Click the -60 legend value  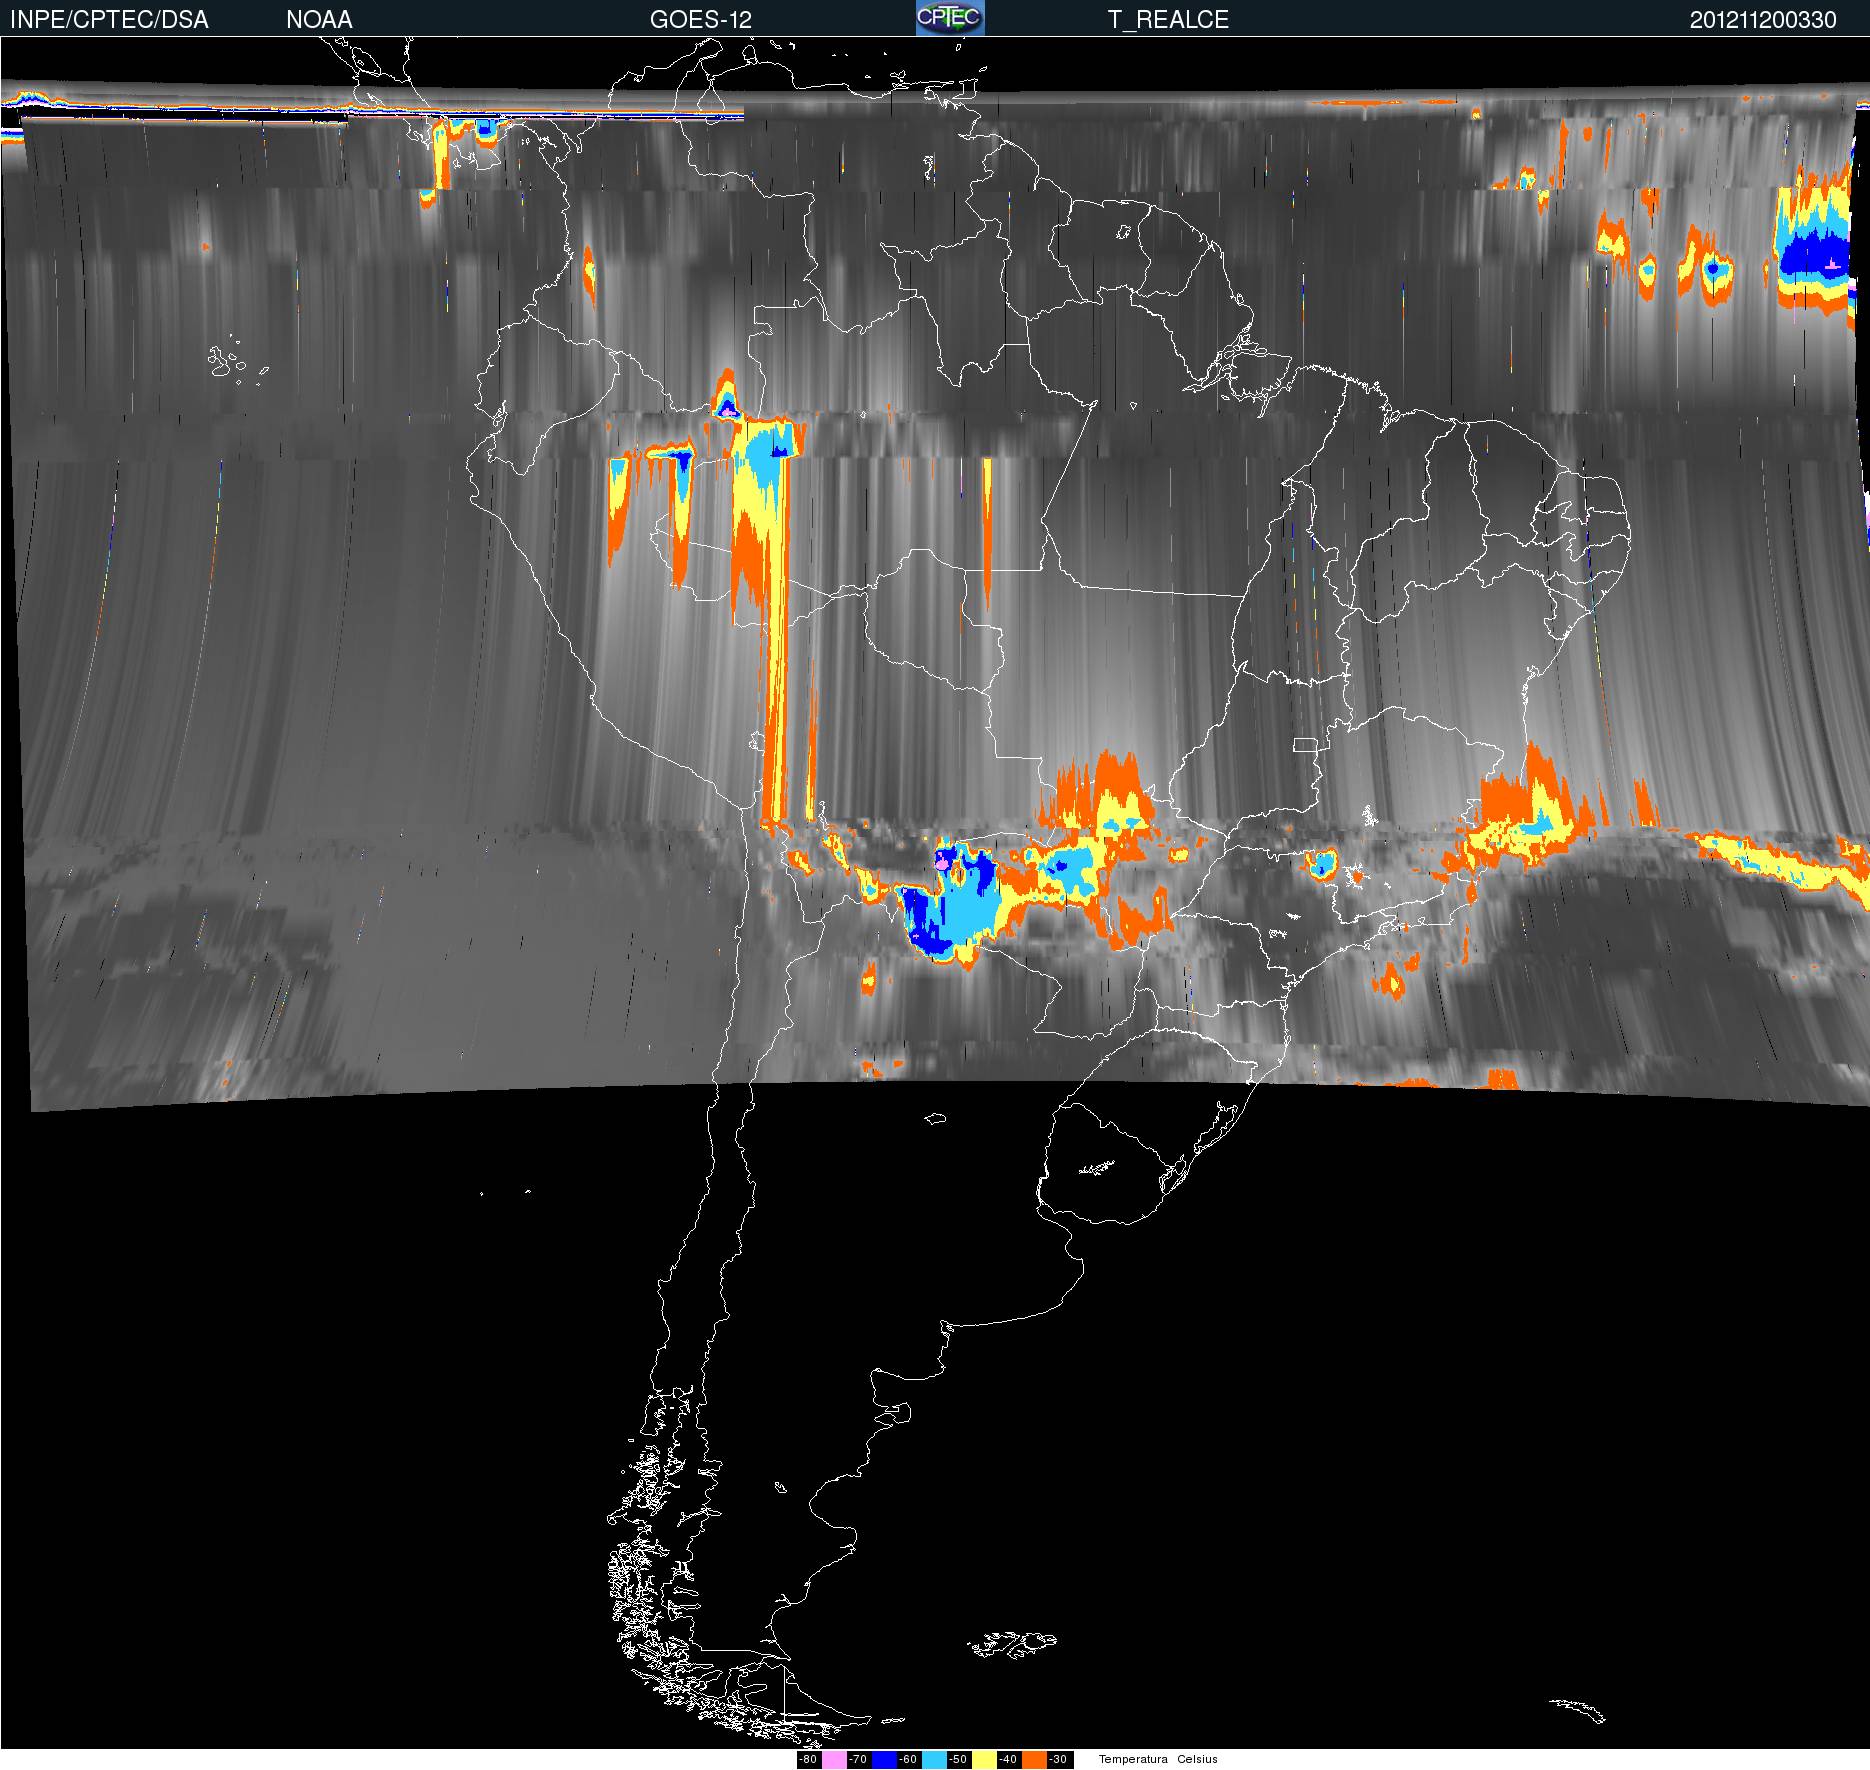[x=908, y=1760]
